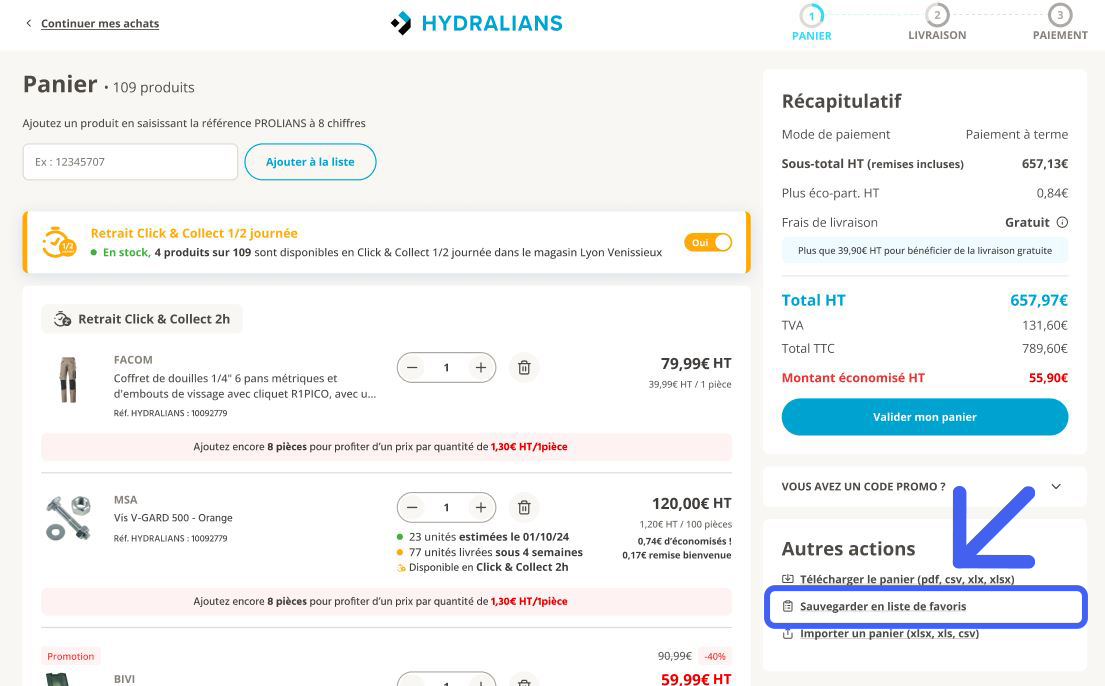Open the Livraison step

937,23
